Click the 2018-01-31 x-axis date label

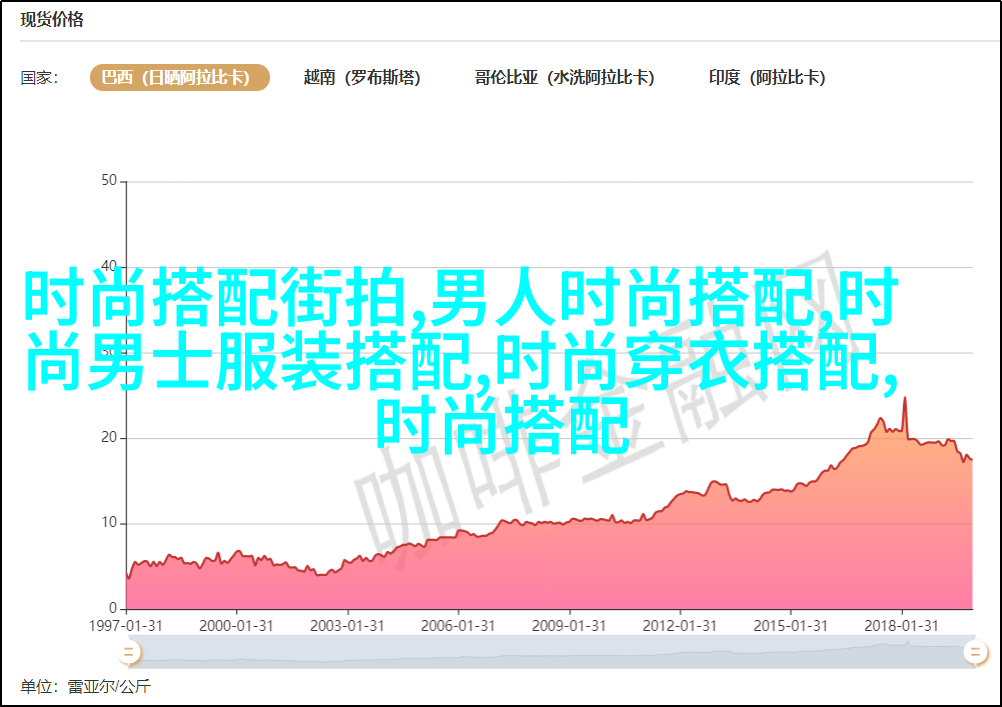point(902,625)
